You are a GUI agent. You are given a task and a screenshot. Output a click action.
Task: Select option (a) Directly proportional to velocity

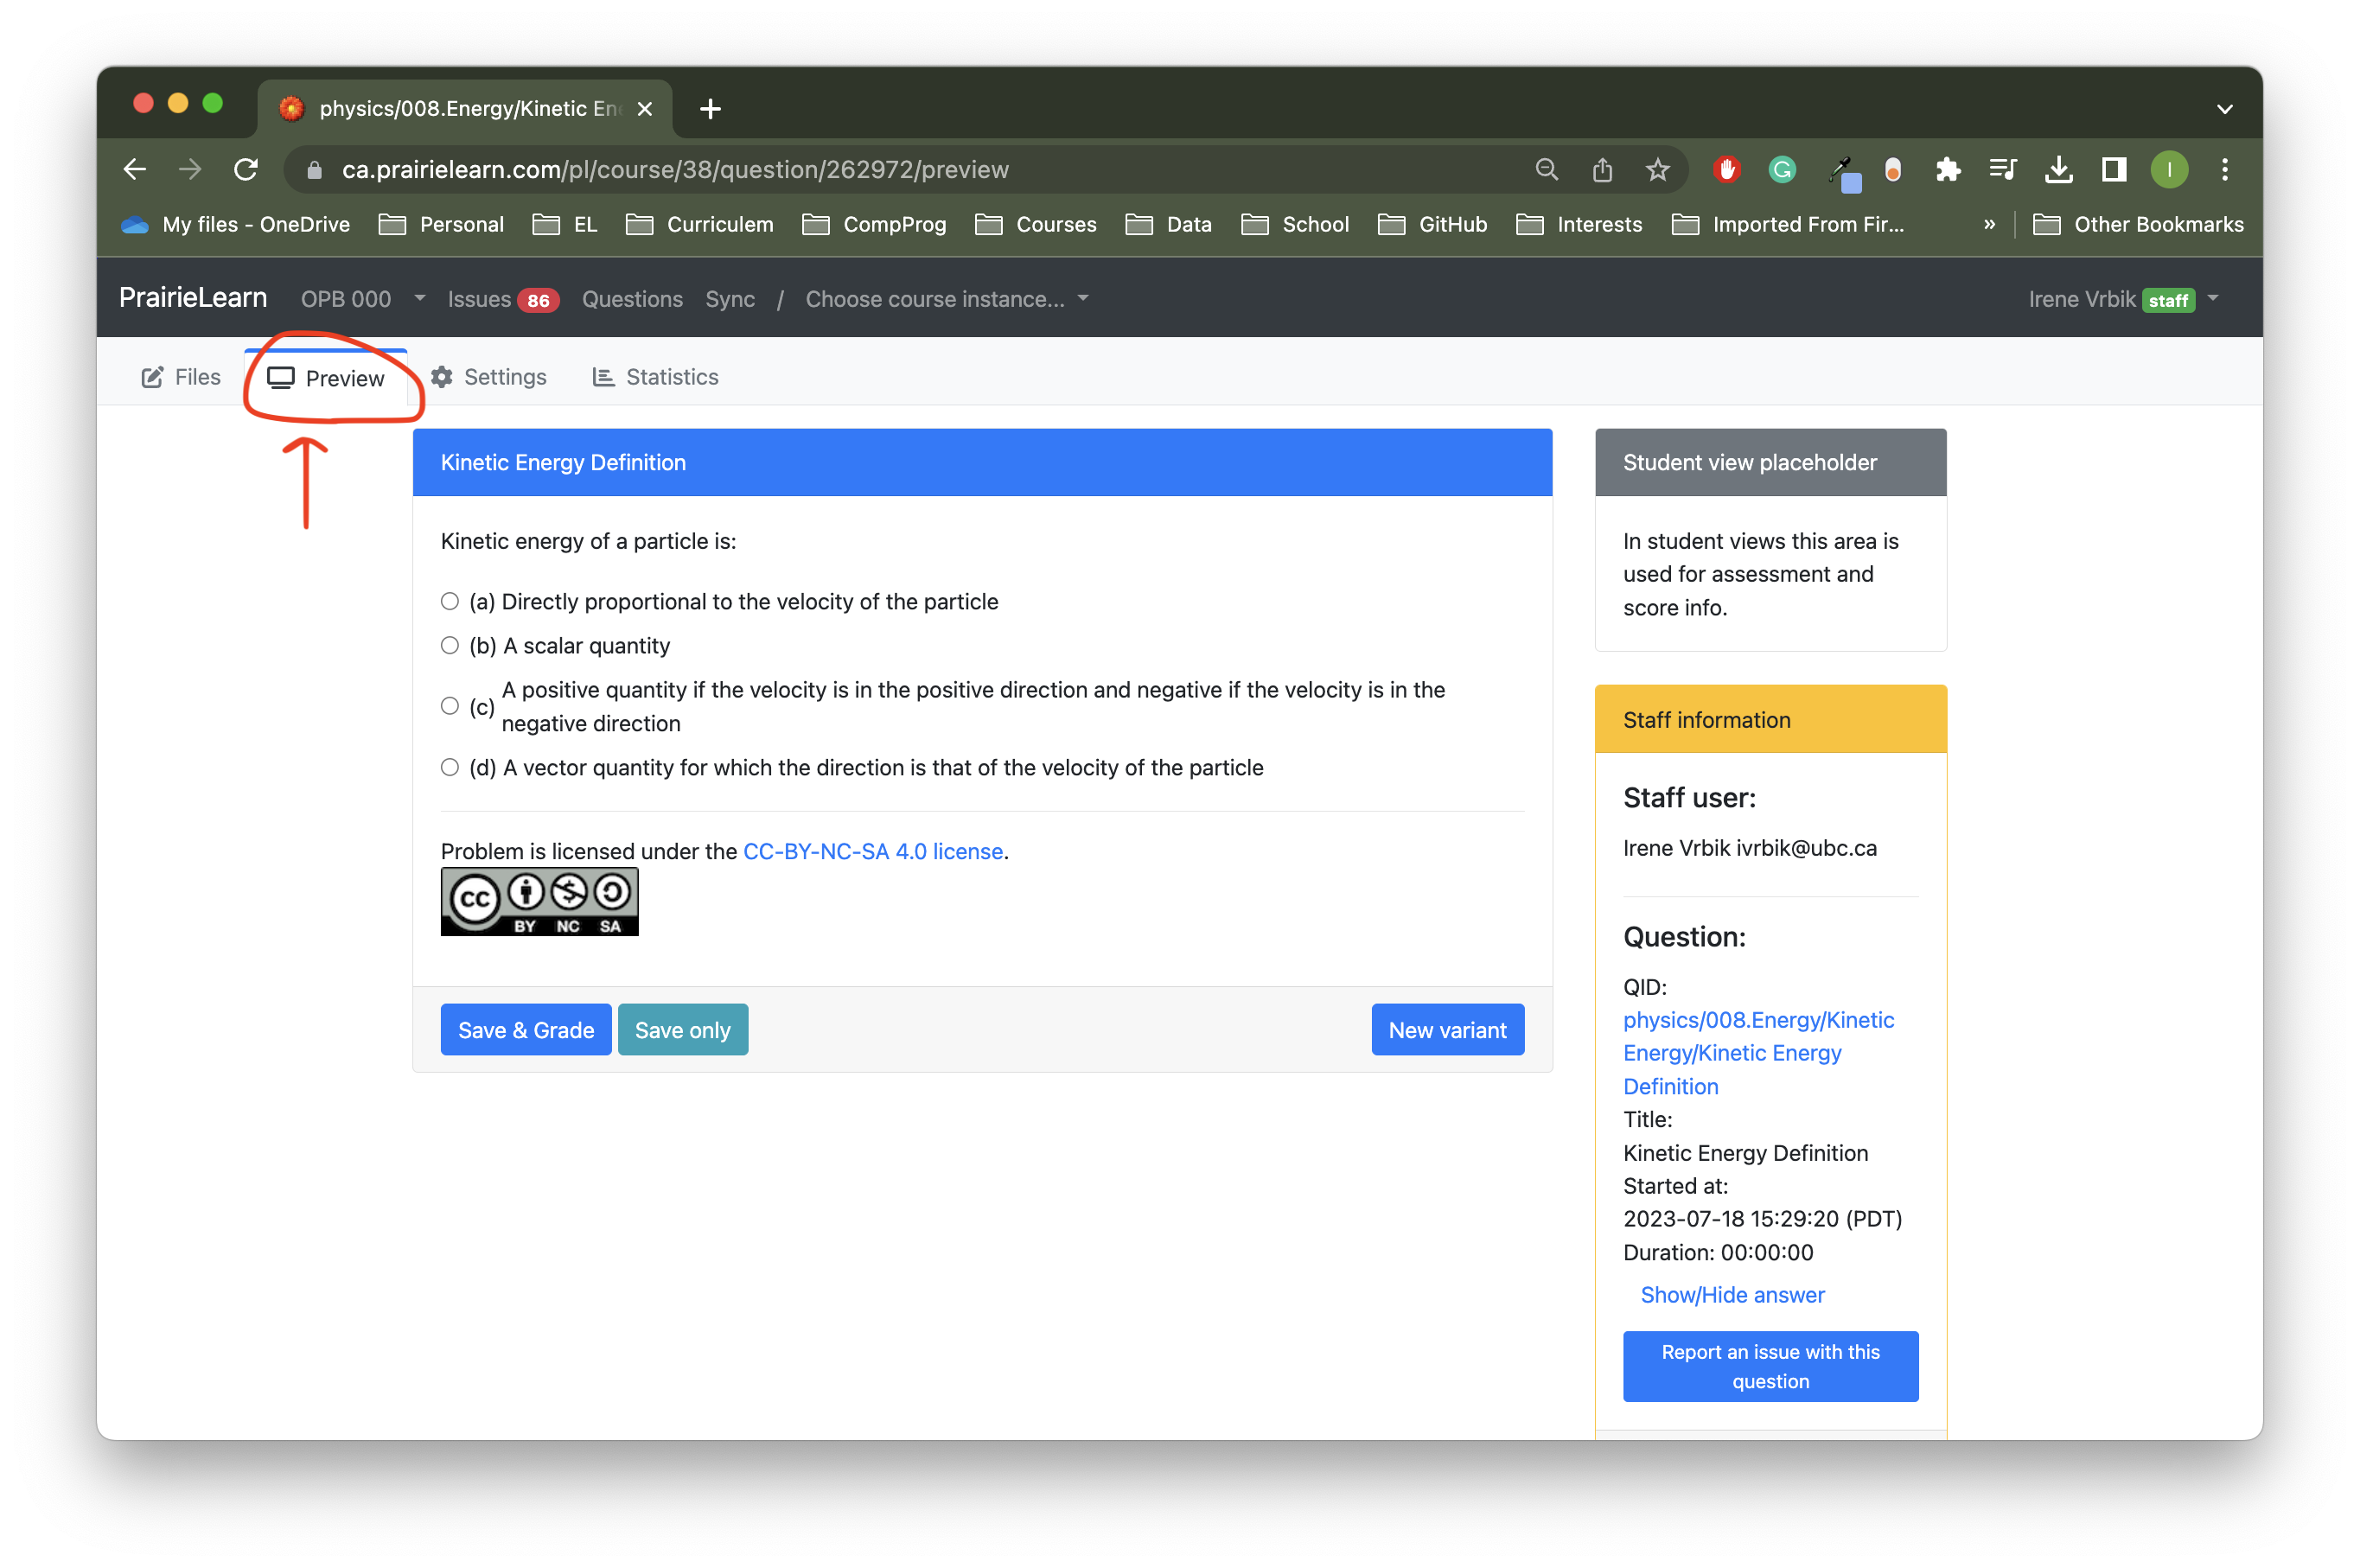[450, 601]
